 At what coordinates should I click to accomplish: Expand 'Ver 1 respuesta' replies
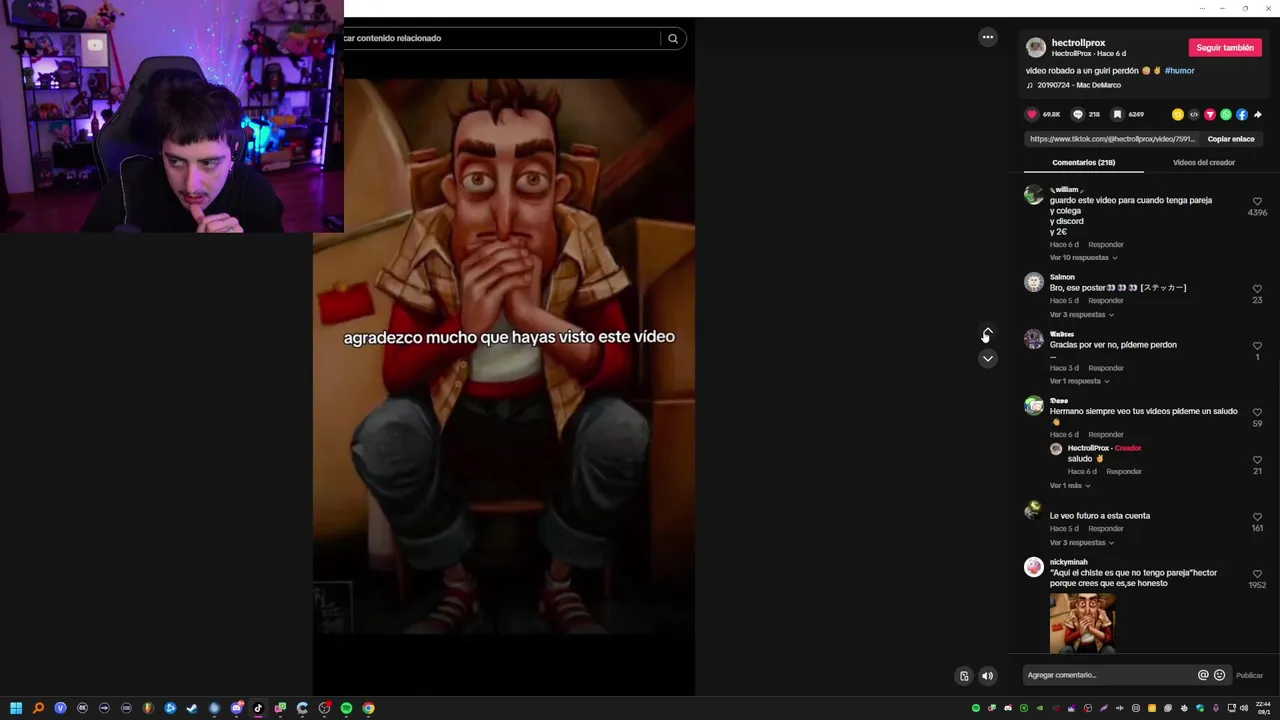click(x=1079, y=381)
